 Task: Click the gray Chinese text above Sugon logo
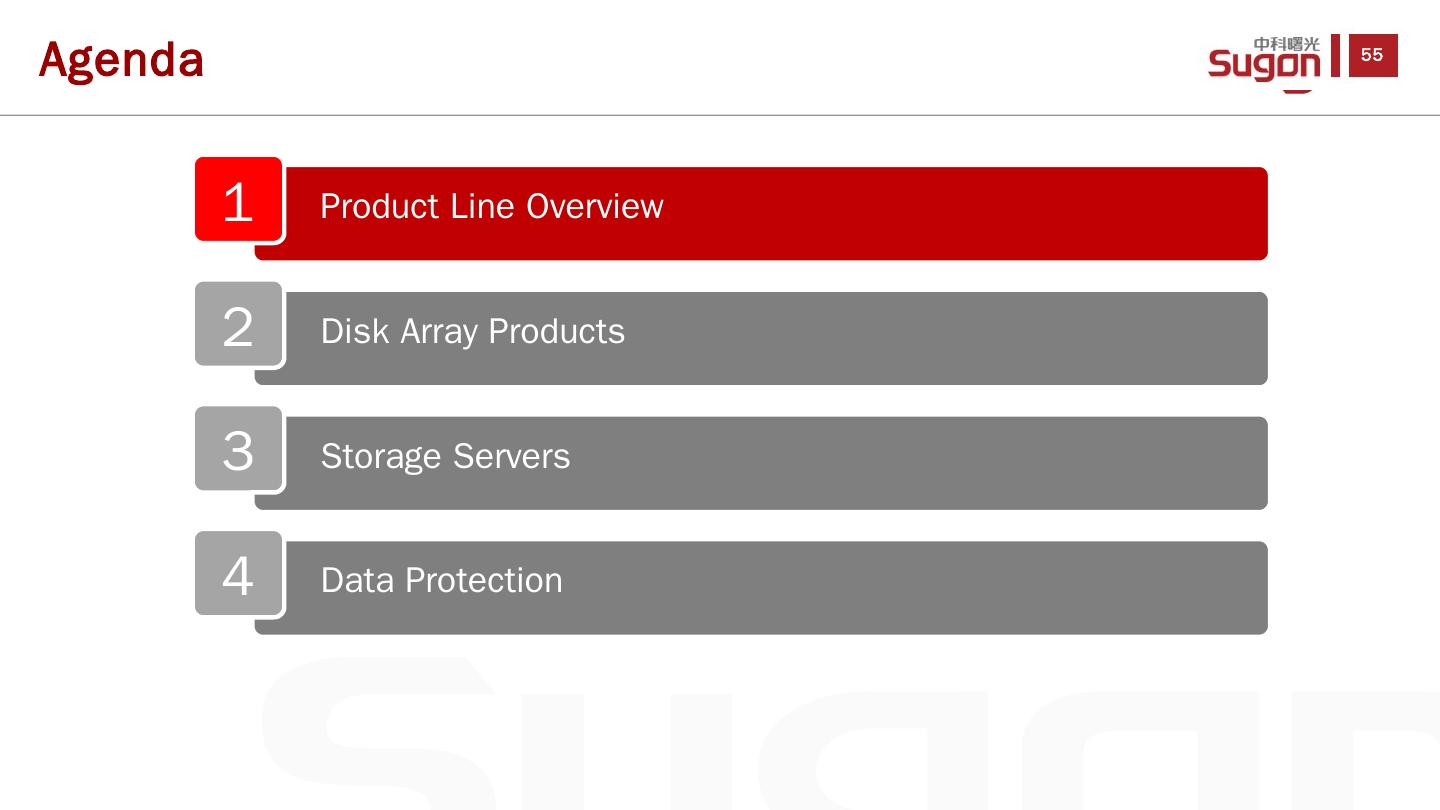click(1287, 44)
